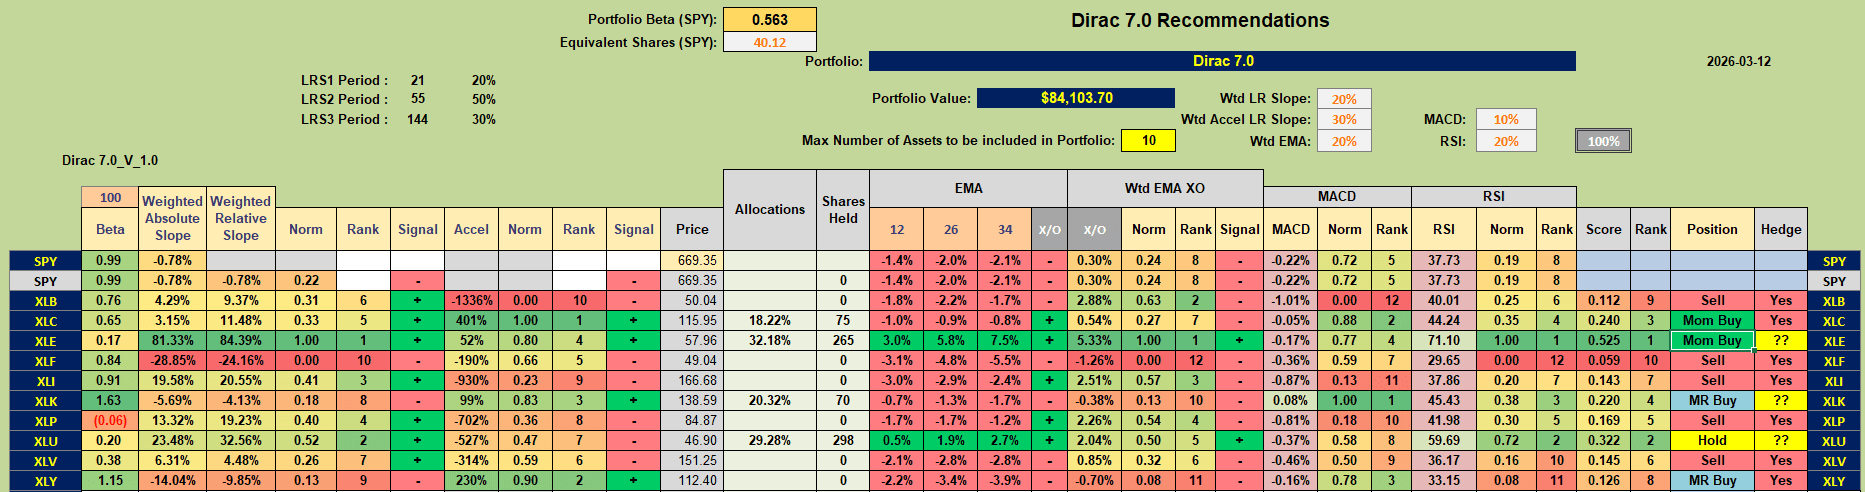Select the Price column header

[692, 229]
